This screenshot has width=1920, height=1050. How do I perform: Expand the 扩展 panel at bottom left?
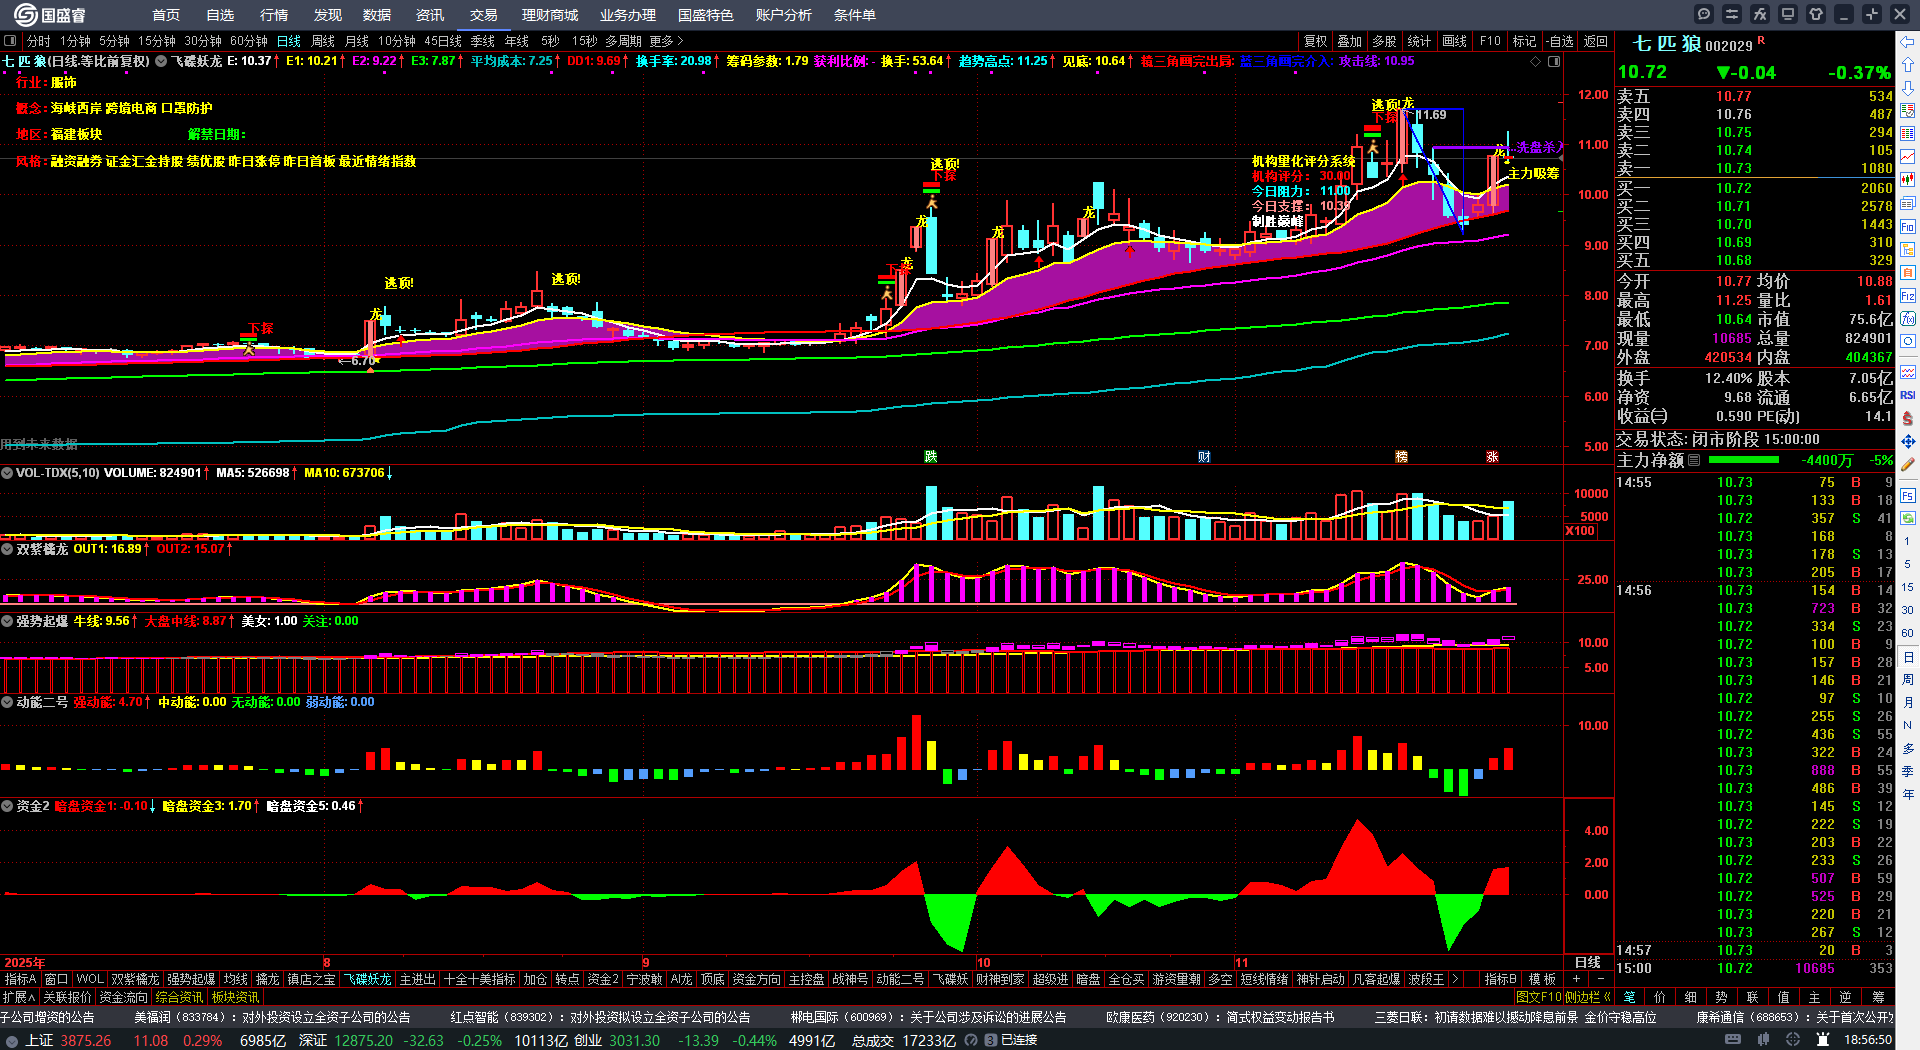[19, 997]
